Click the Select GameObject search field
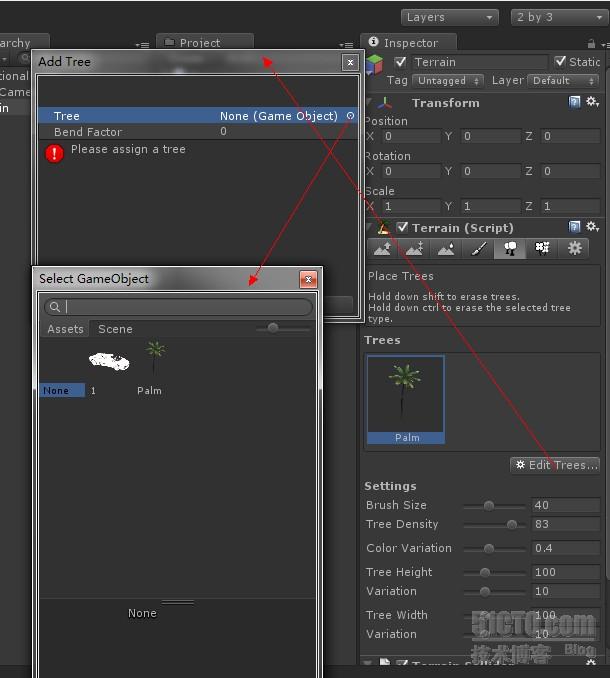 (x=178, y=307)
